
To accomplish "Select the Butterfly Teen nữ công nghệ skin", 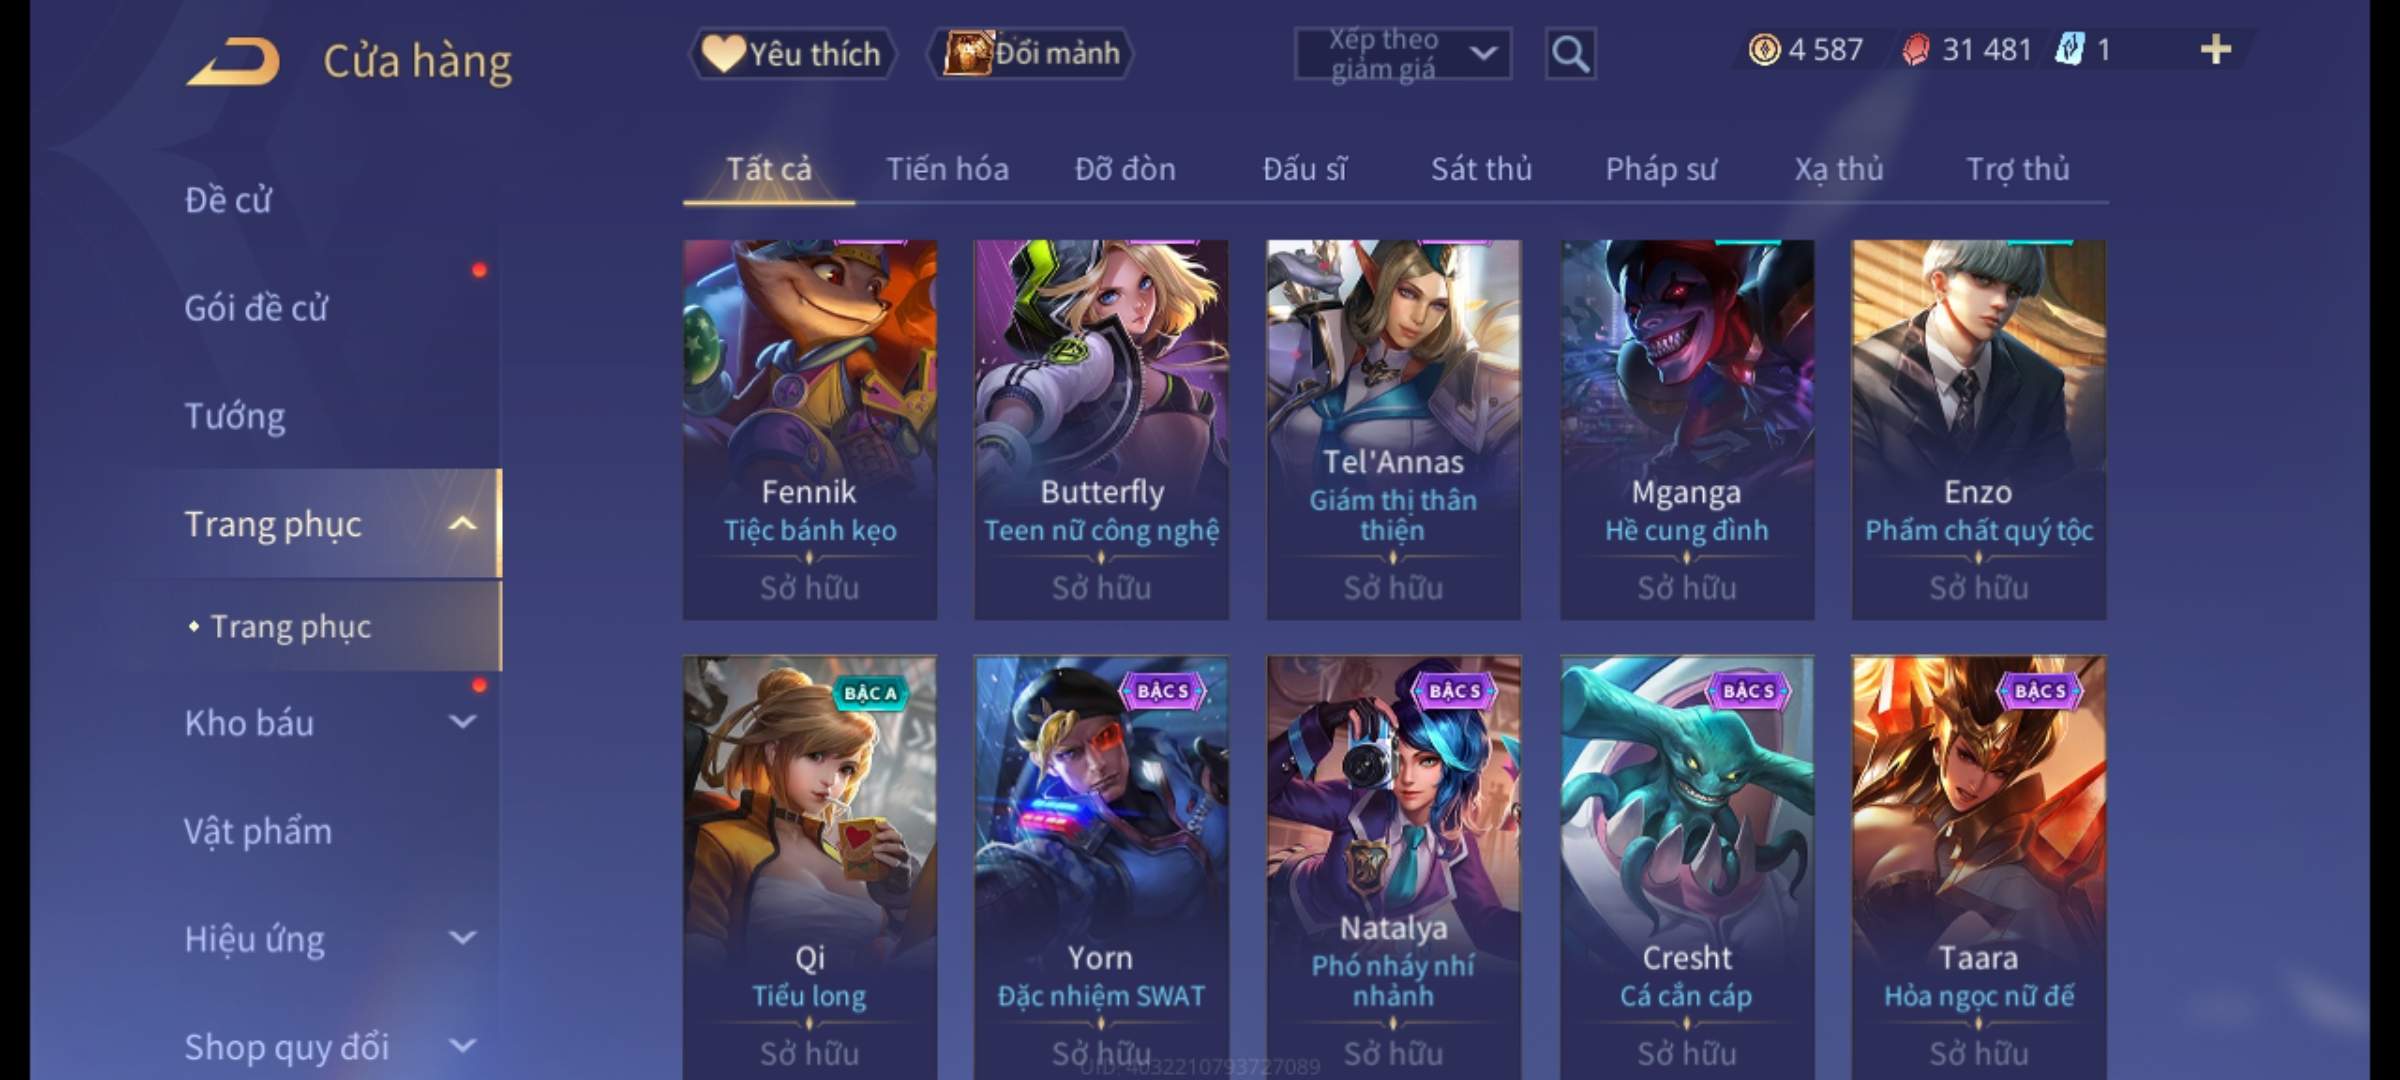I will click(1101, 429).
